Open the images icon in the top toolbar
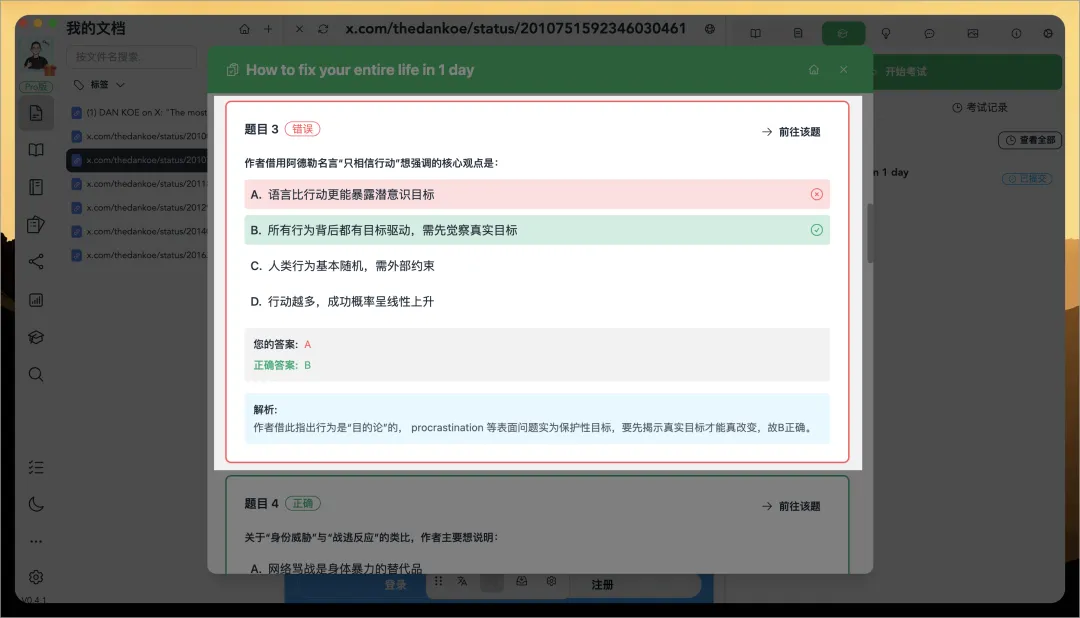The image size is (1080, 618). click(x=972, y=32)
